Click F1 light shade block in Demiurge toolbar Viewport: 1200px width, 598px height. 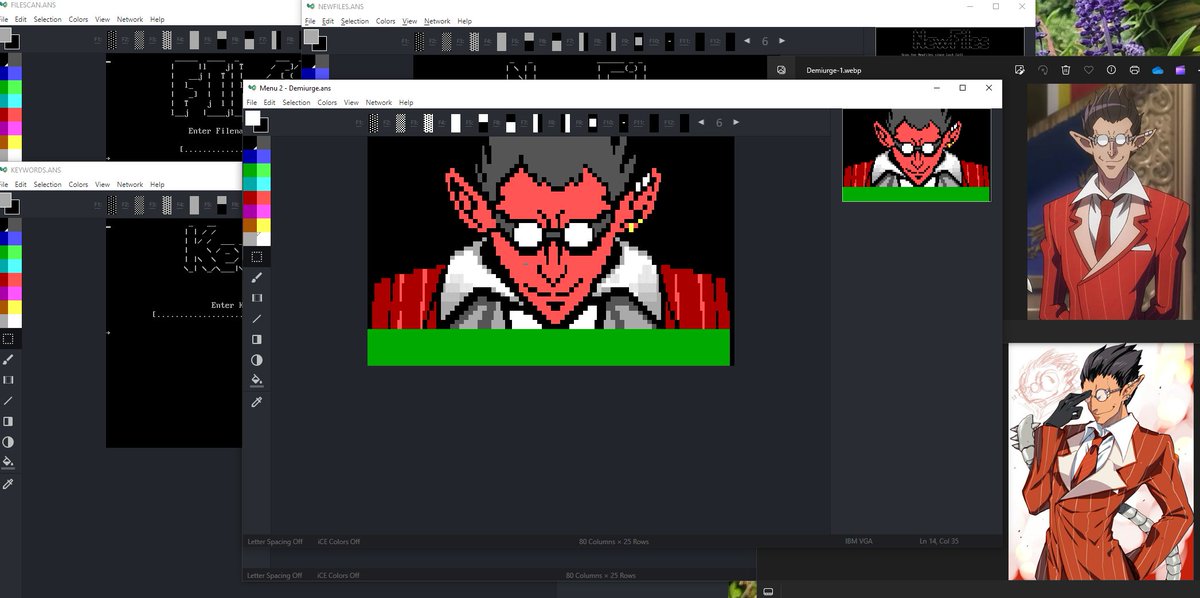pyautogui.click(x=374, y=123)
